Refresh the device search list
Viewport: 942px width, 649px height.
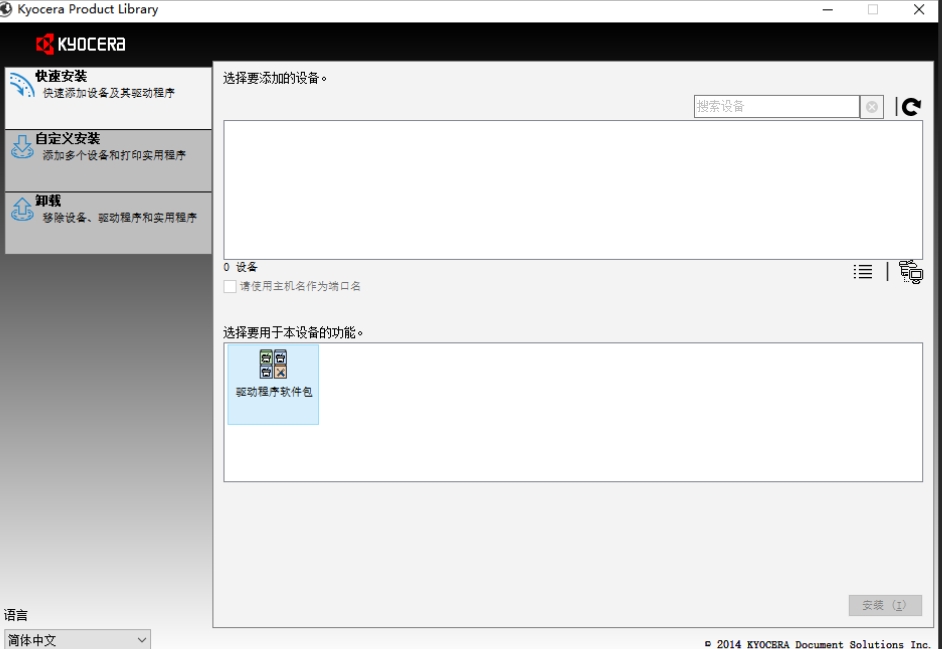point(911,105)
